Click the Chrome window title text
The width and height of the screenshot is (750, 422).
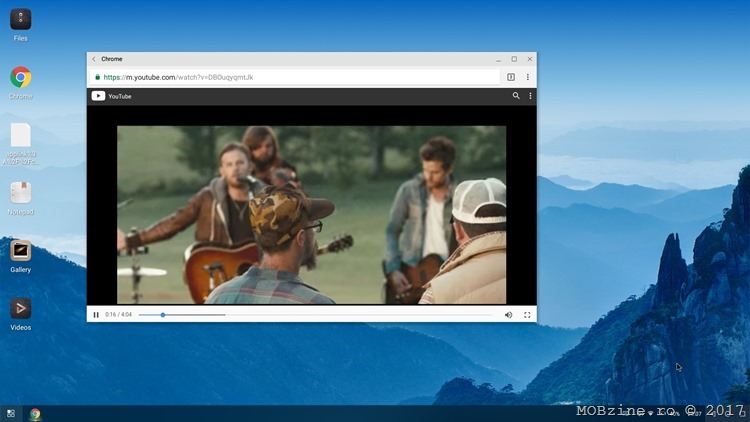coord(112,59)
